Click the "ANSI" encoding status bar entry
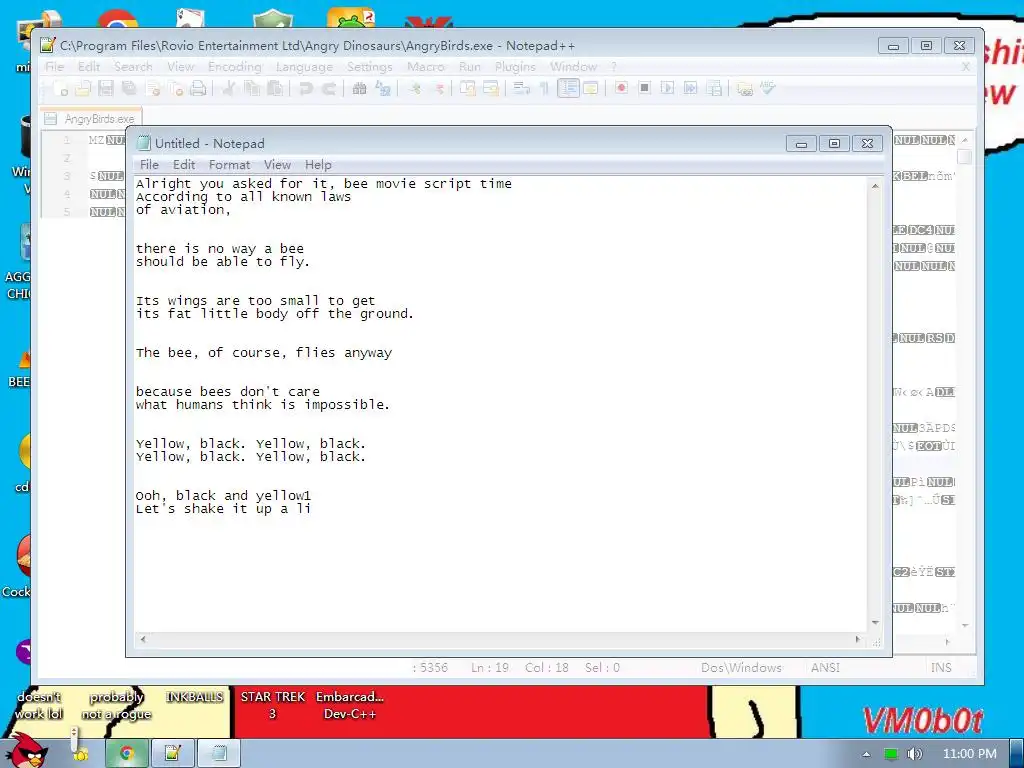The width and height of the screenshot is (1024, 768). tap(825, 667)
